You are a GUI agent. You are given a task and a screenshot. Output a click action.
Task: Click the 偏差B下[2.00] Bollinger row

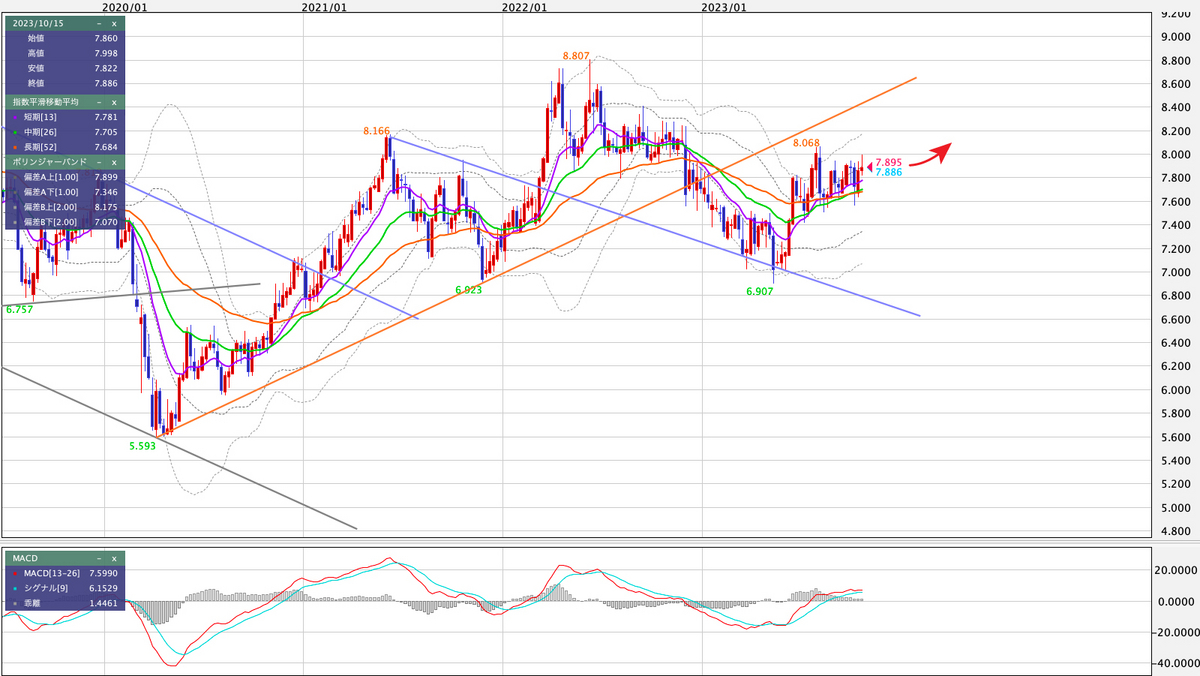point(63,221)
